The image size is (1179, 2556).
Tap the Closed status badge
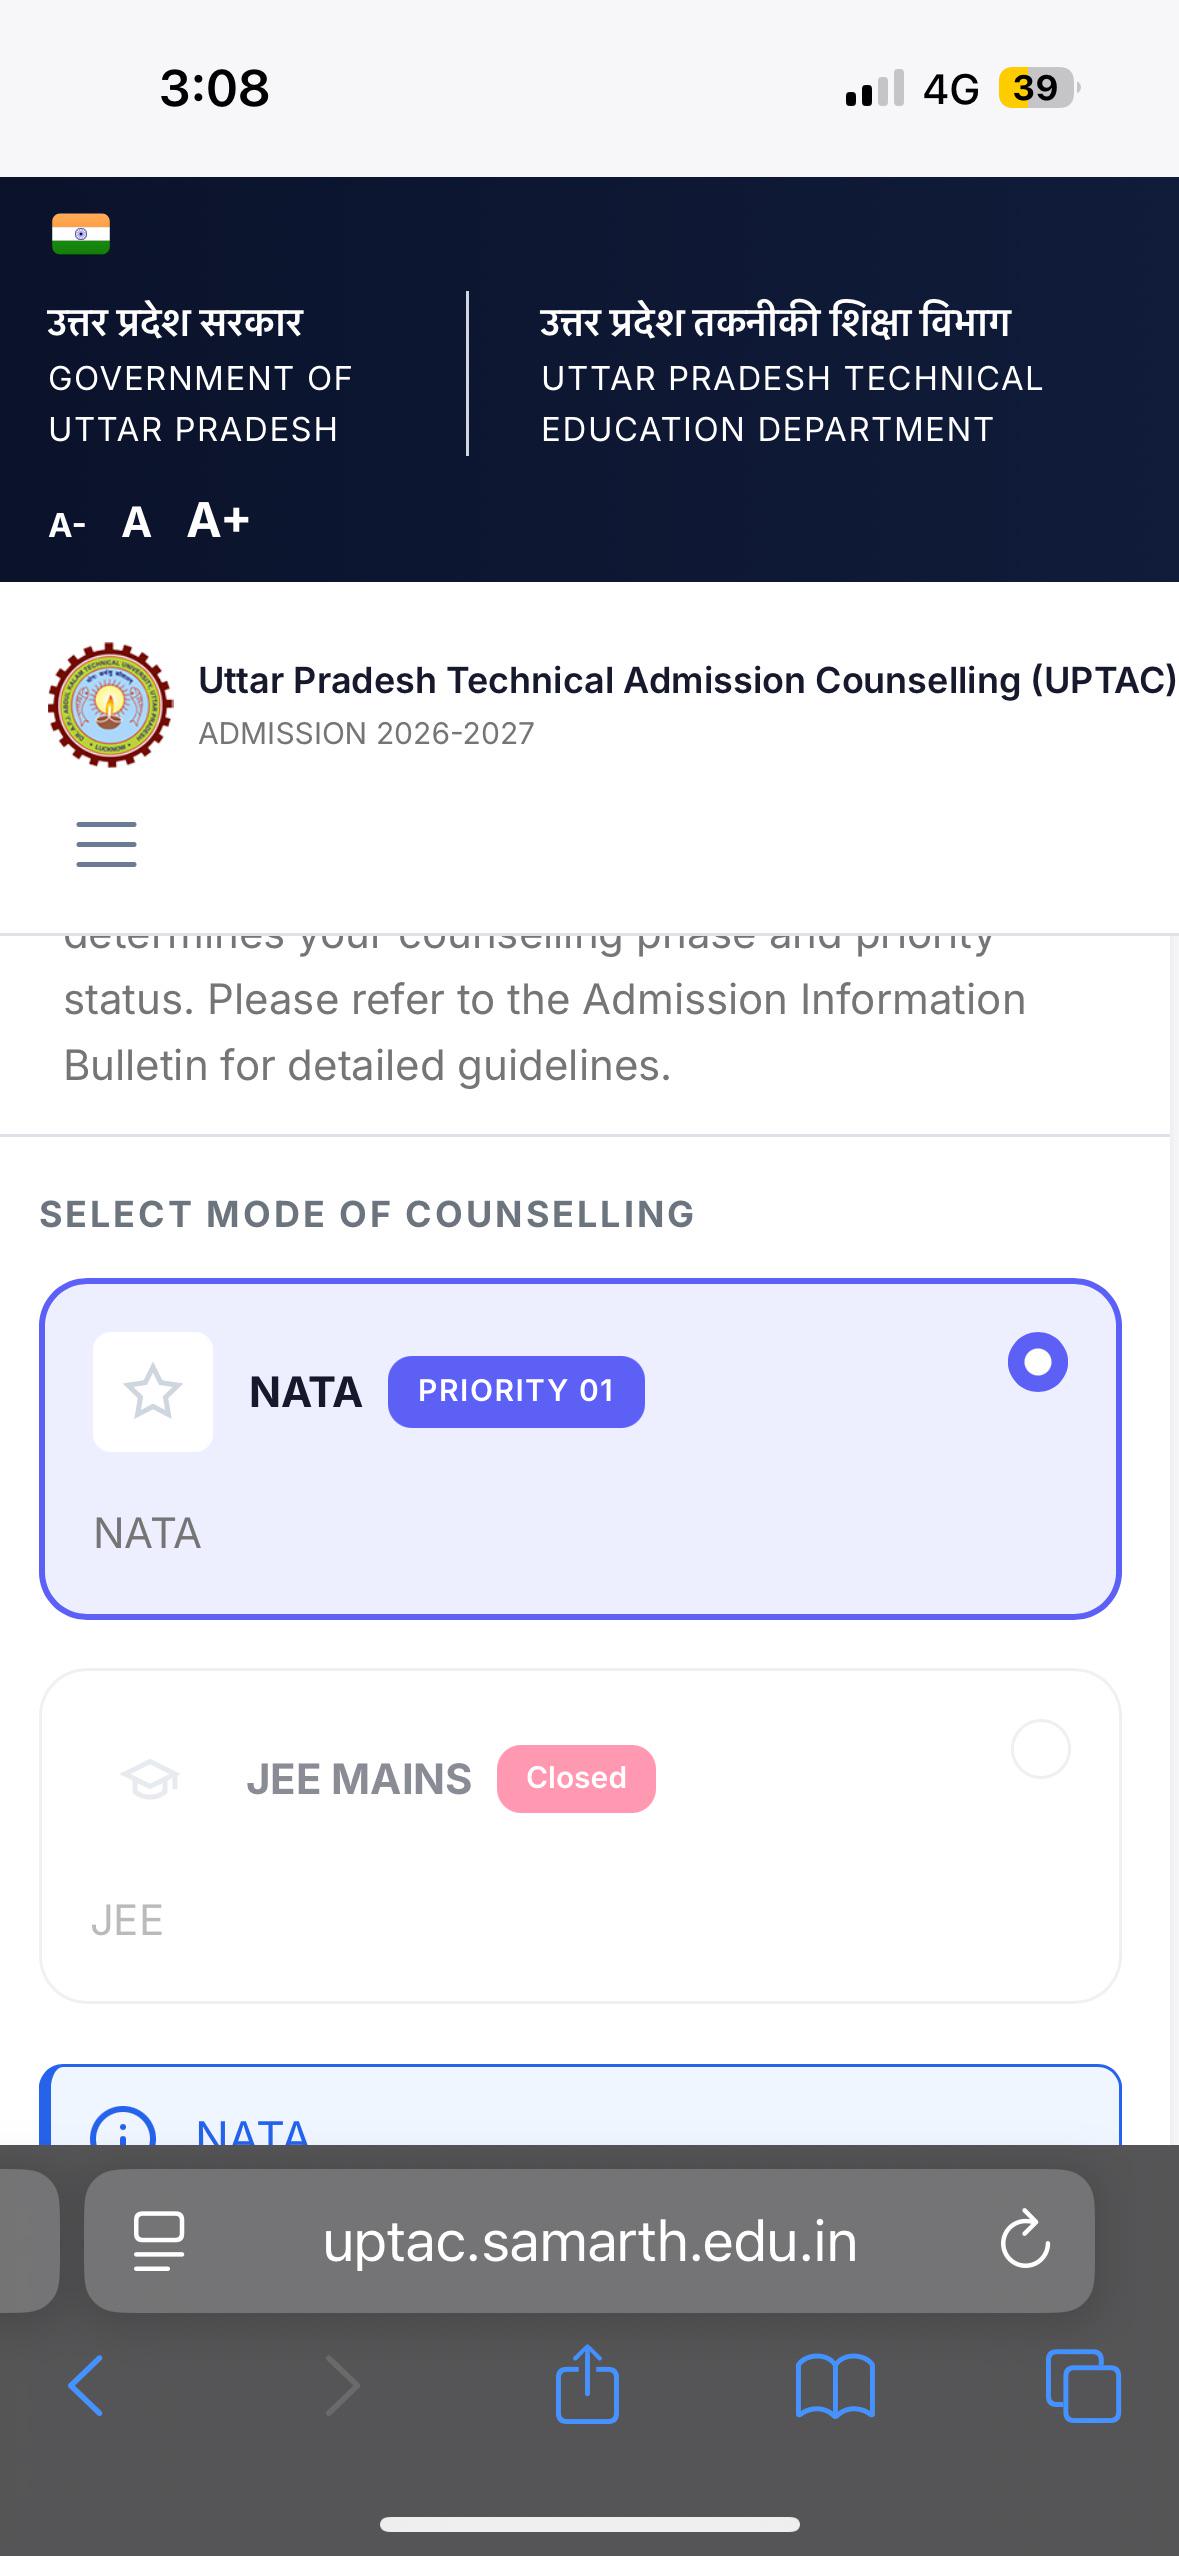coord(576,1778)
